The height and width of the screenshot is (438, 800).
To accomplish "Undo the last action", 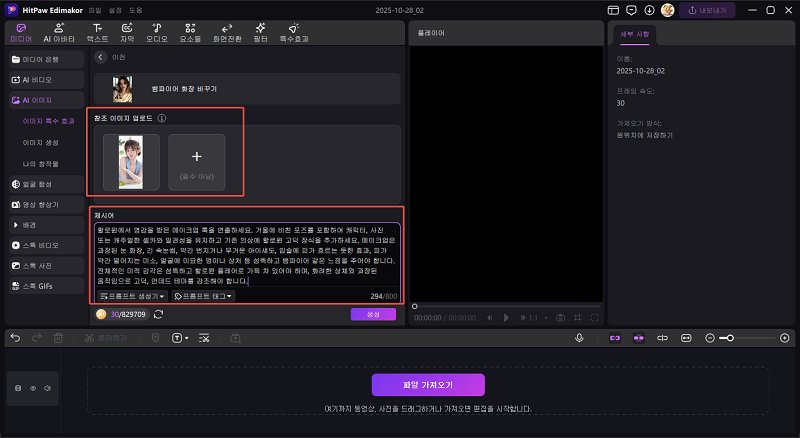I will coord(16,338).
